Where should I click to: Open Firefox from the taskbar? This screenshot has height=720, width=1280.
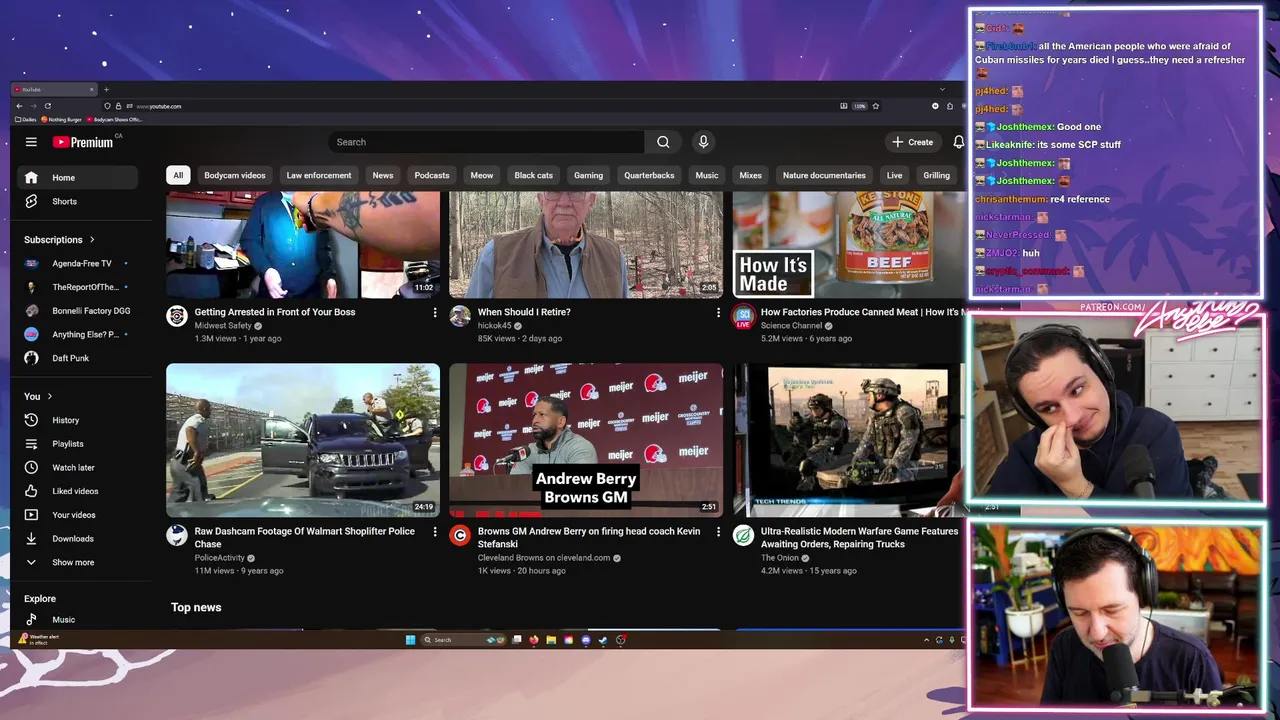click(534, 640)
